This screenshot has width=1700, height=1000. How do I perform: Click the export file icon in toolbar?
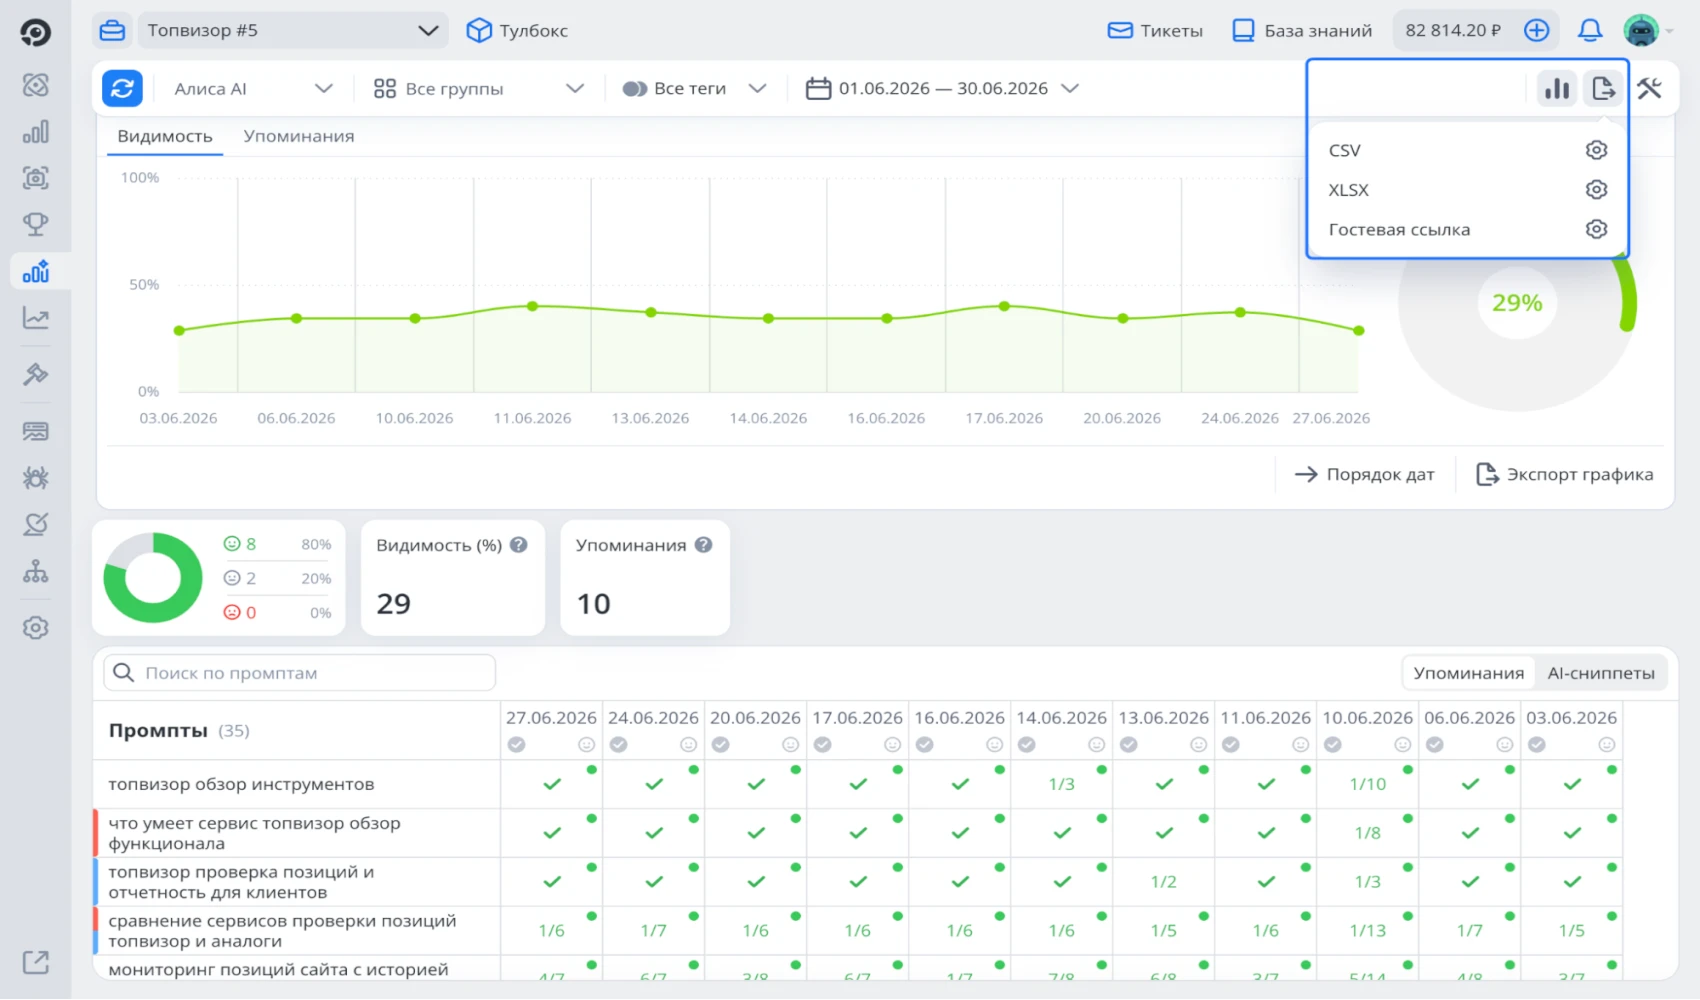[x=1603, y=88]
